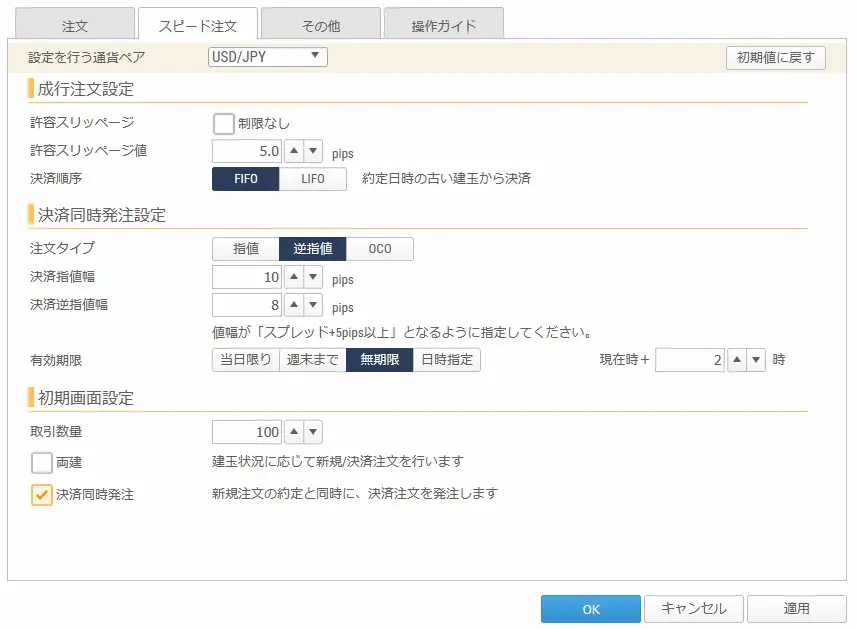Image resolution: width=857 pixels, height=629 pixels.
Task: View the 操作ガイド tab
Action: [x=443, y=22]
